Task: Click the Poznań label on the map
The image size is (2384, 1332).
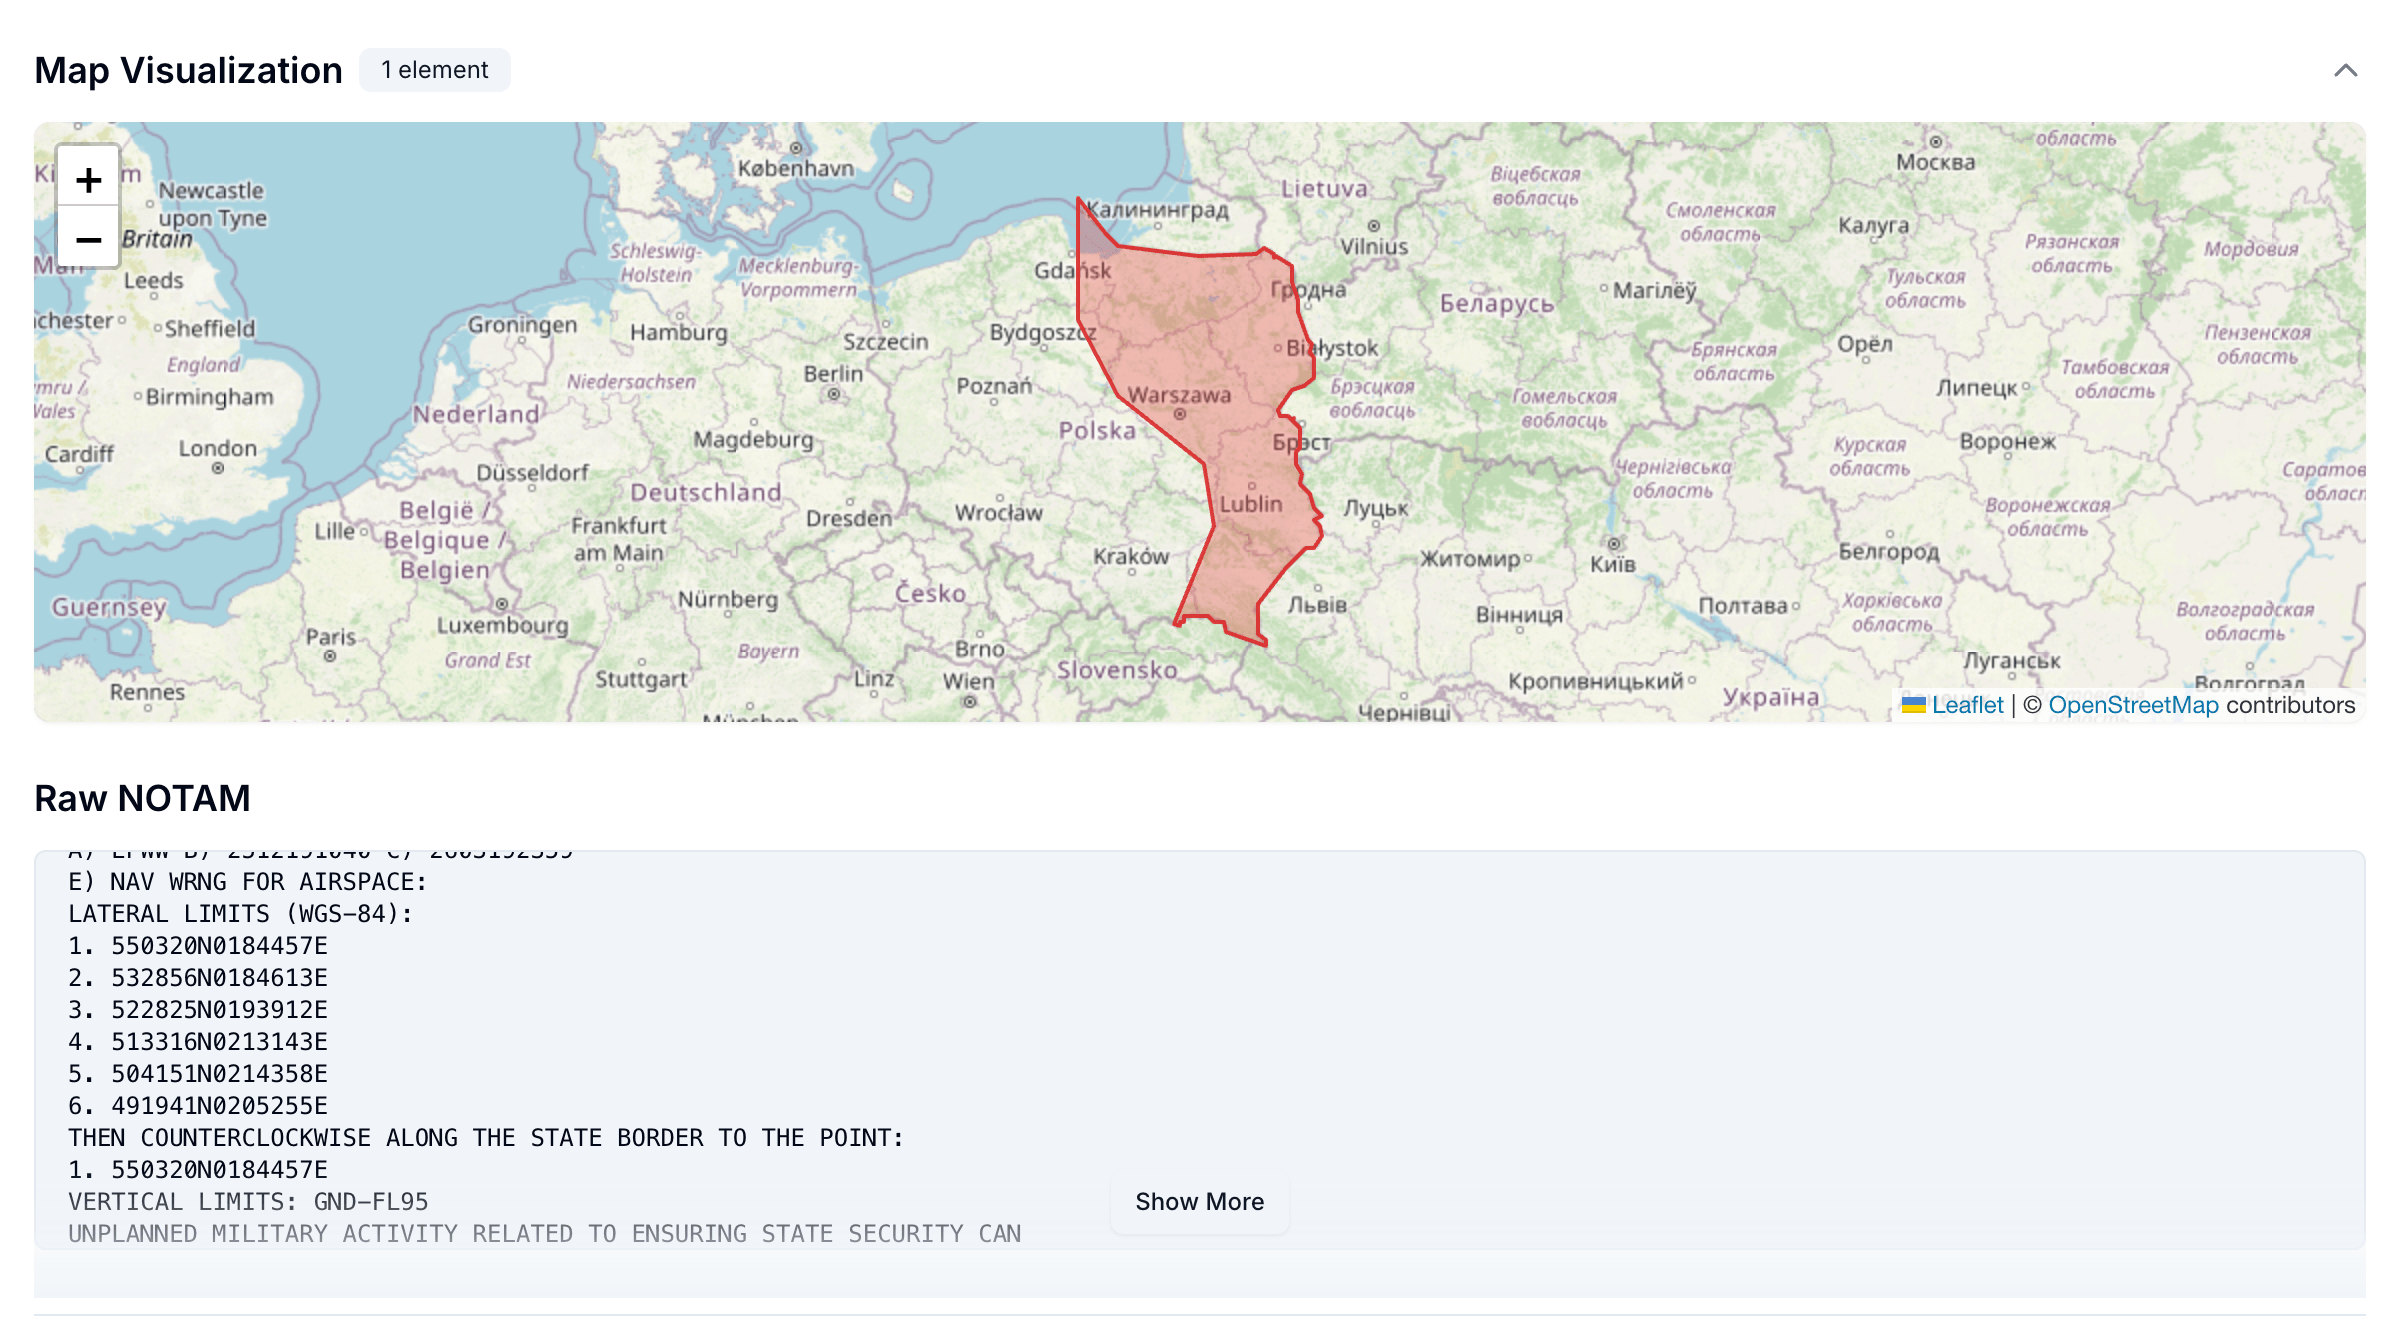Action: [994, 386]
